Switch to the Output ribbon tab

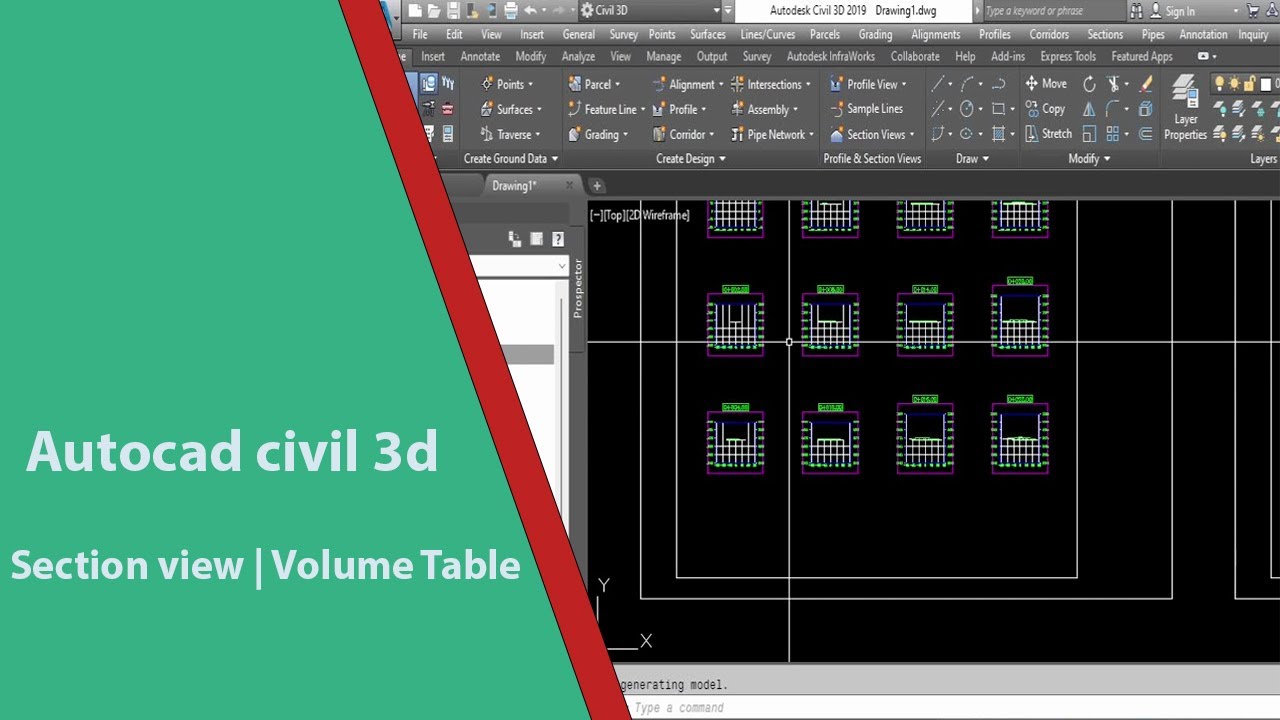712,56
